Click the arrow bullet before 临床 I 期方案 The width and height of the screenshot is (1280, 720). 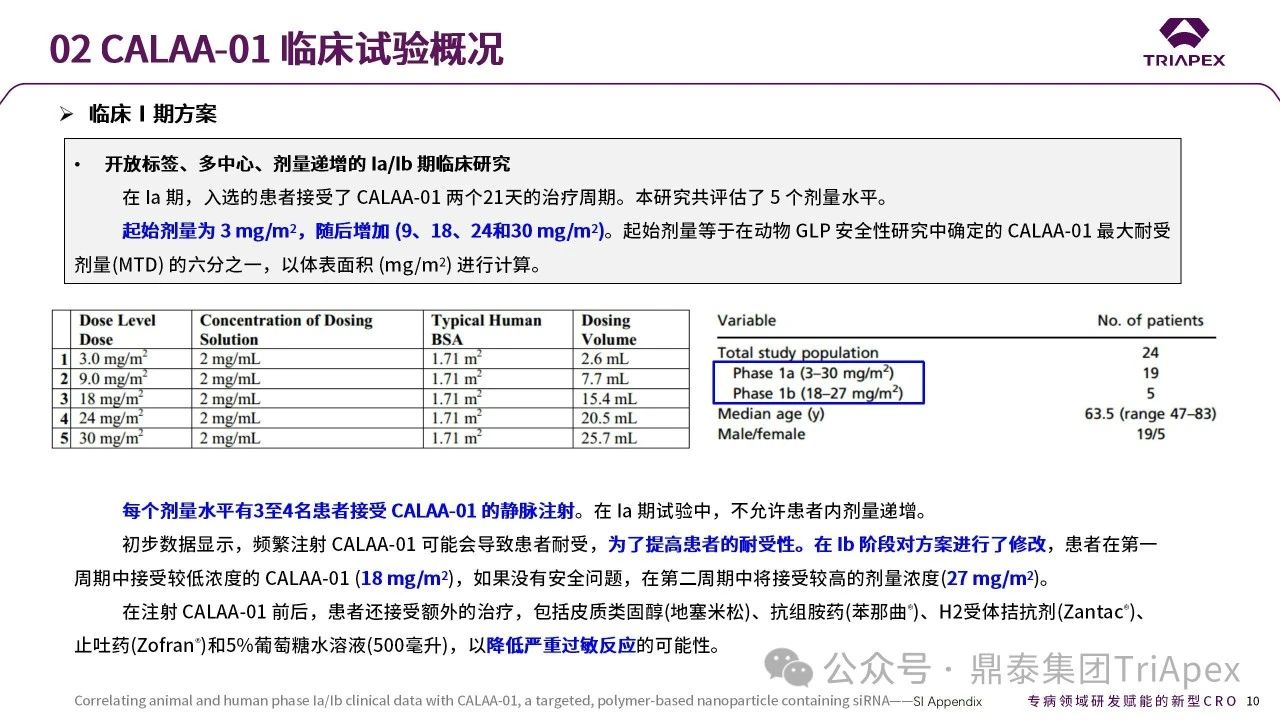pyautogui.click(x=67, y=114)
